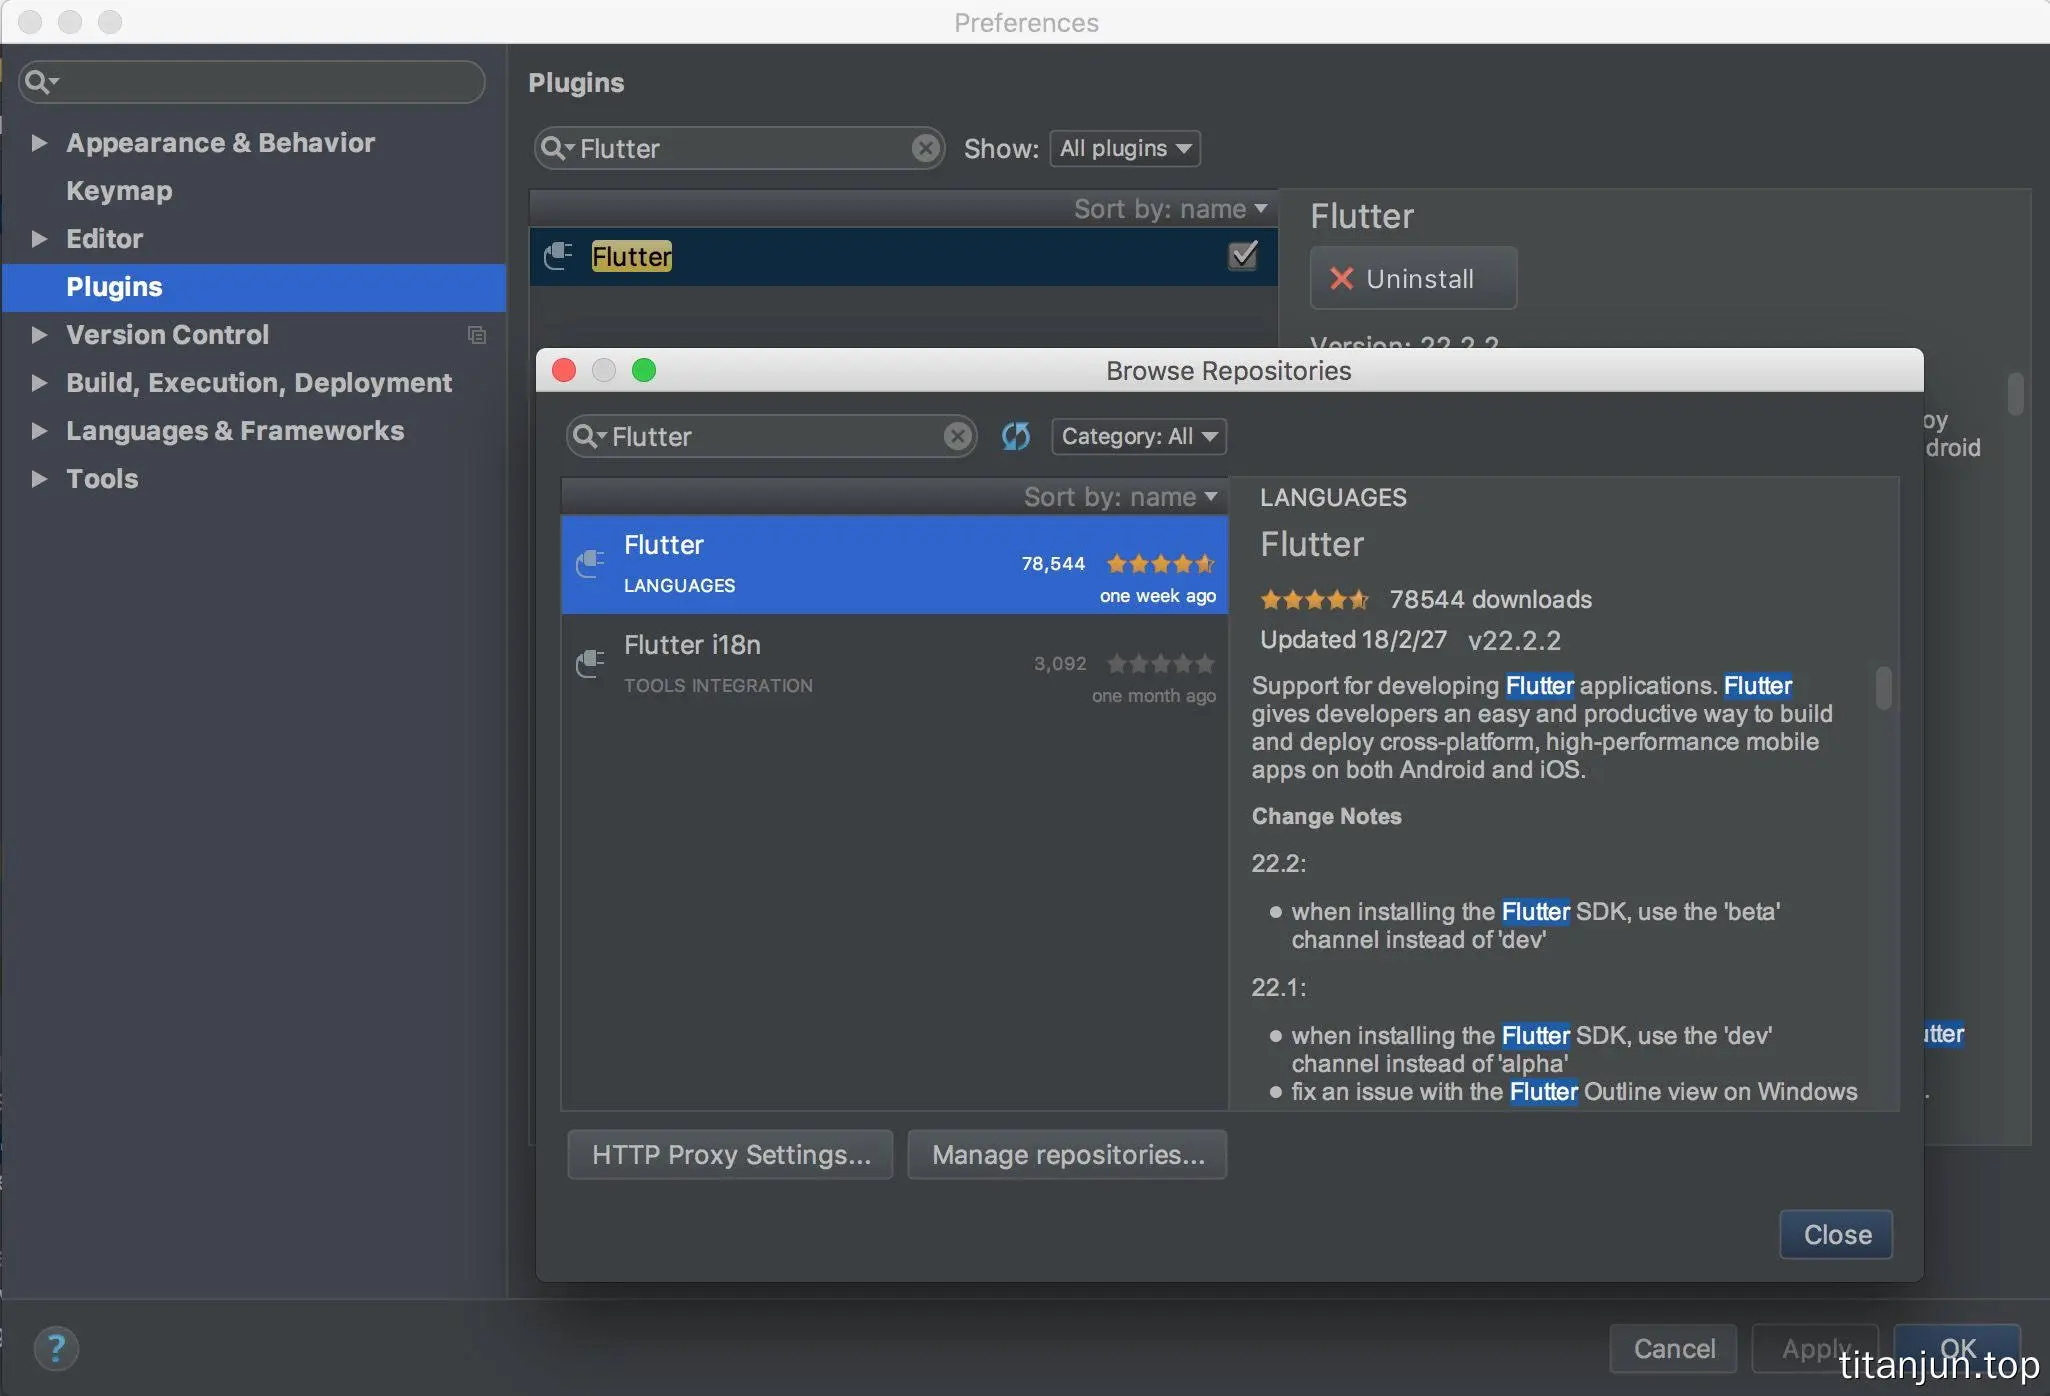This screenshot has height=1396, width=2050.
Task: Open Sort by name in repositories list
Action: click(x=1120, y=497)
